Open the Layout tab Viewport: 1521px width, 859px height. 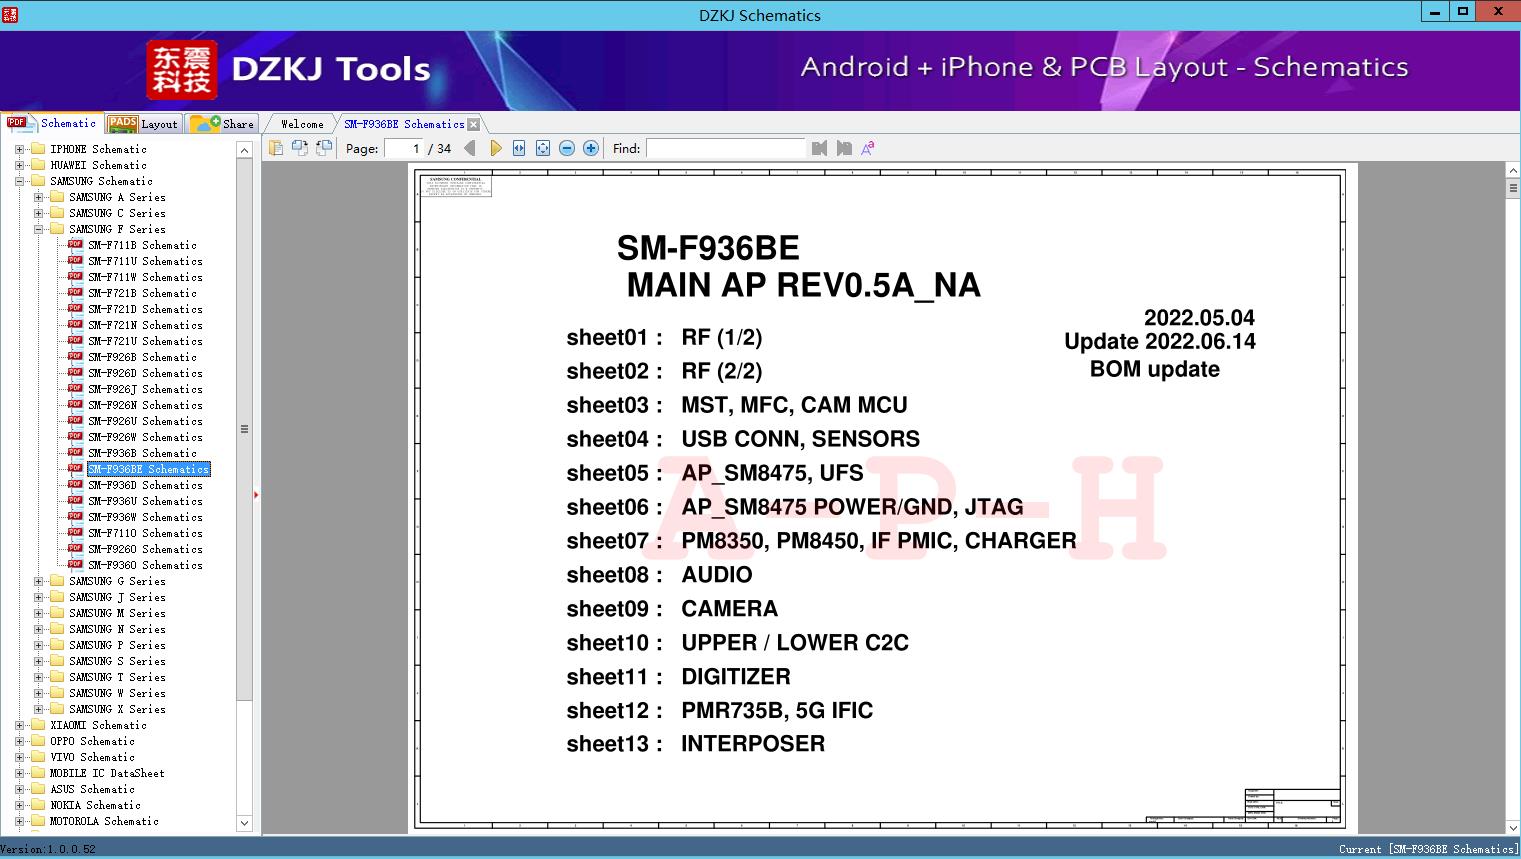click(143, 123)
